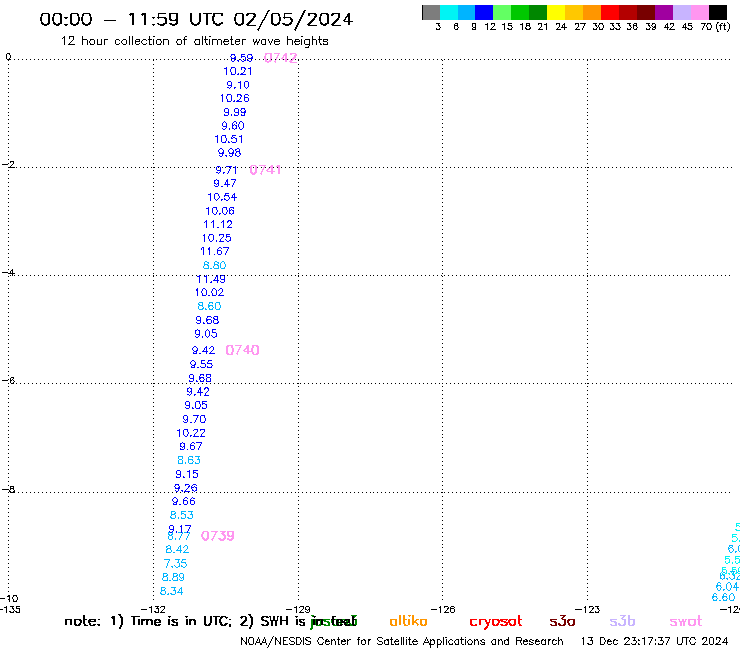Select the s3b legend label
This screenshot has width=740, height=650.
pyautogui.click(x=622, y=621)
